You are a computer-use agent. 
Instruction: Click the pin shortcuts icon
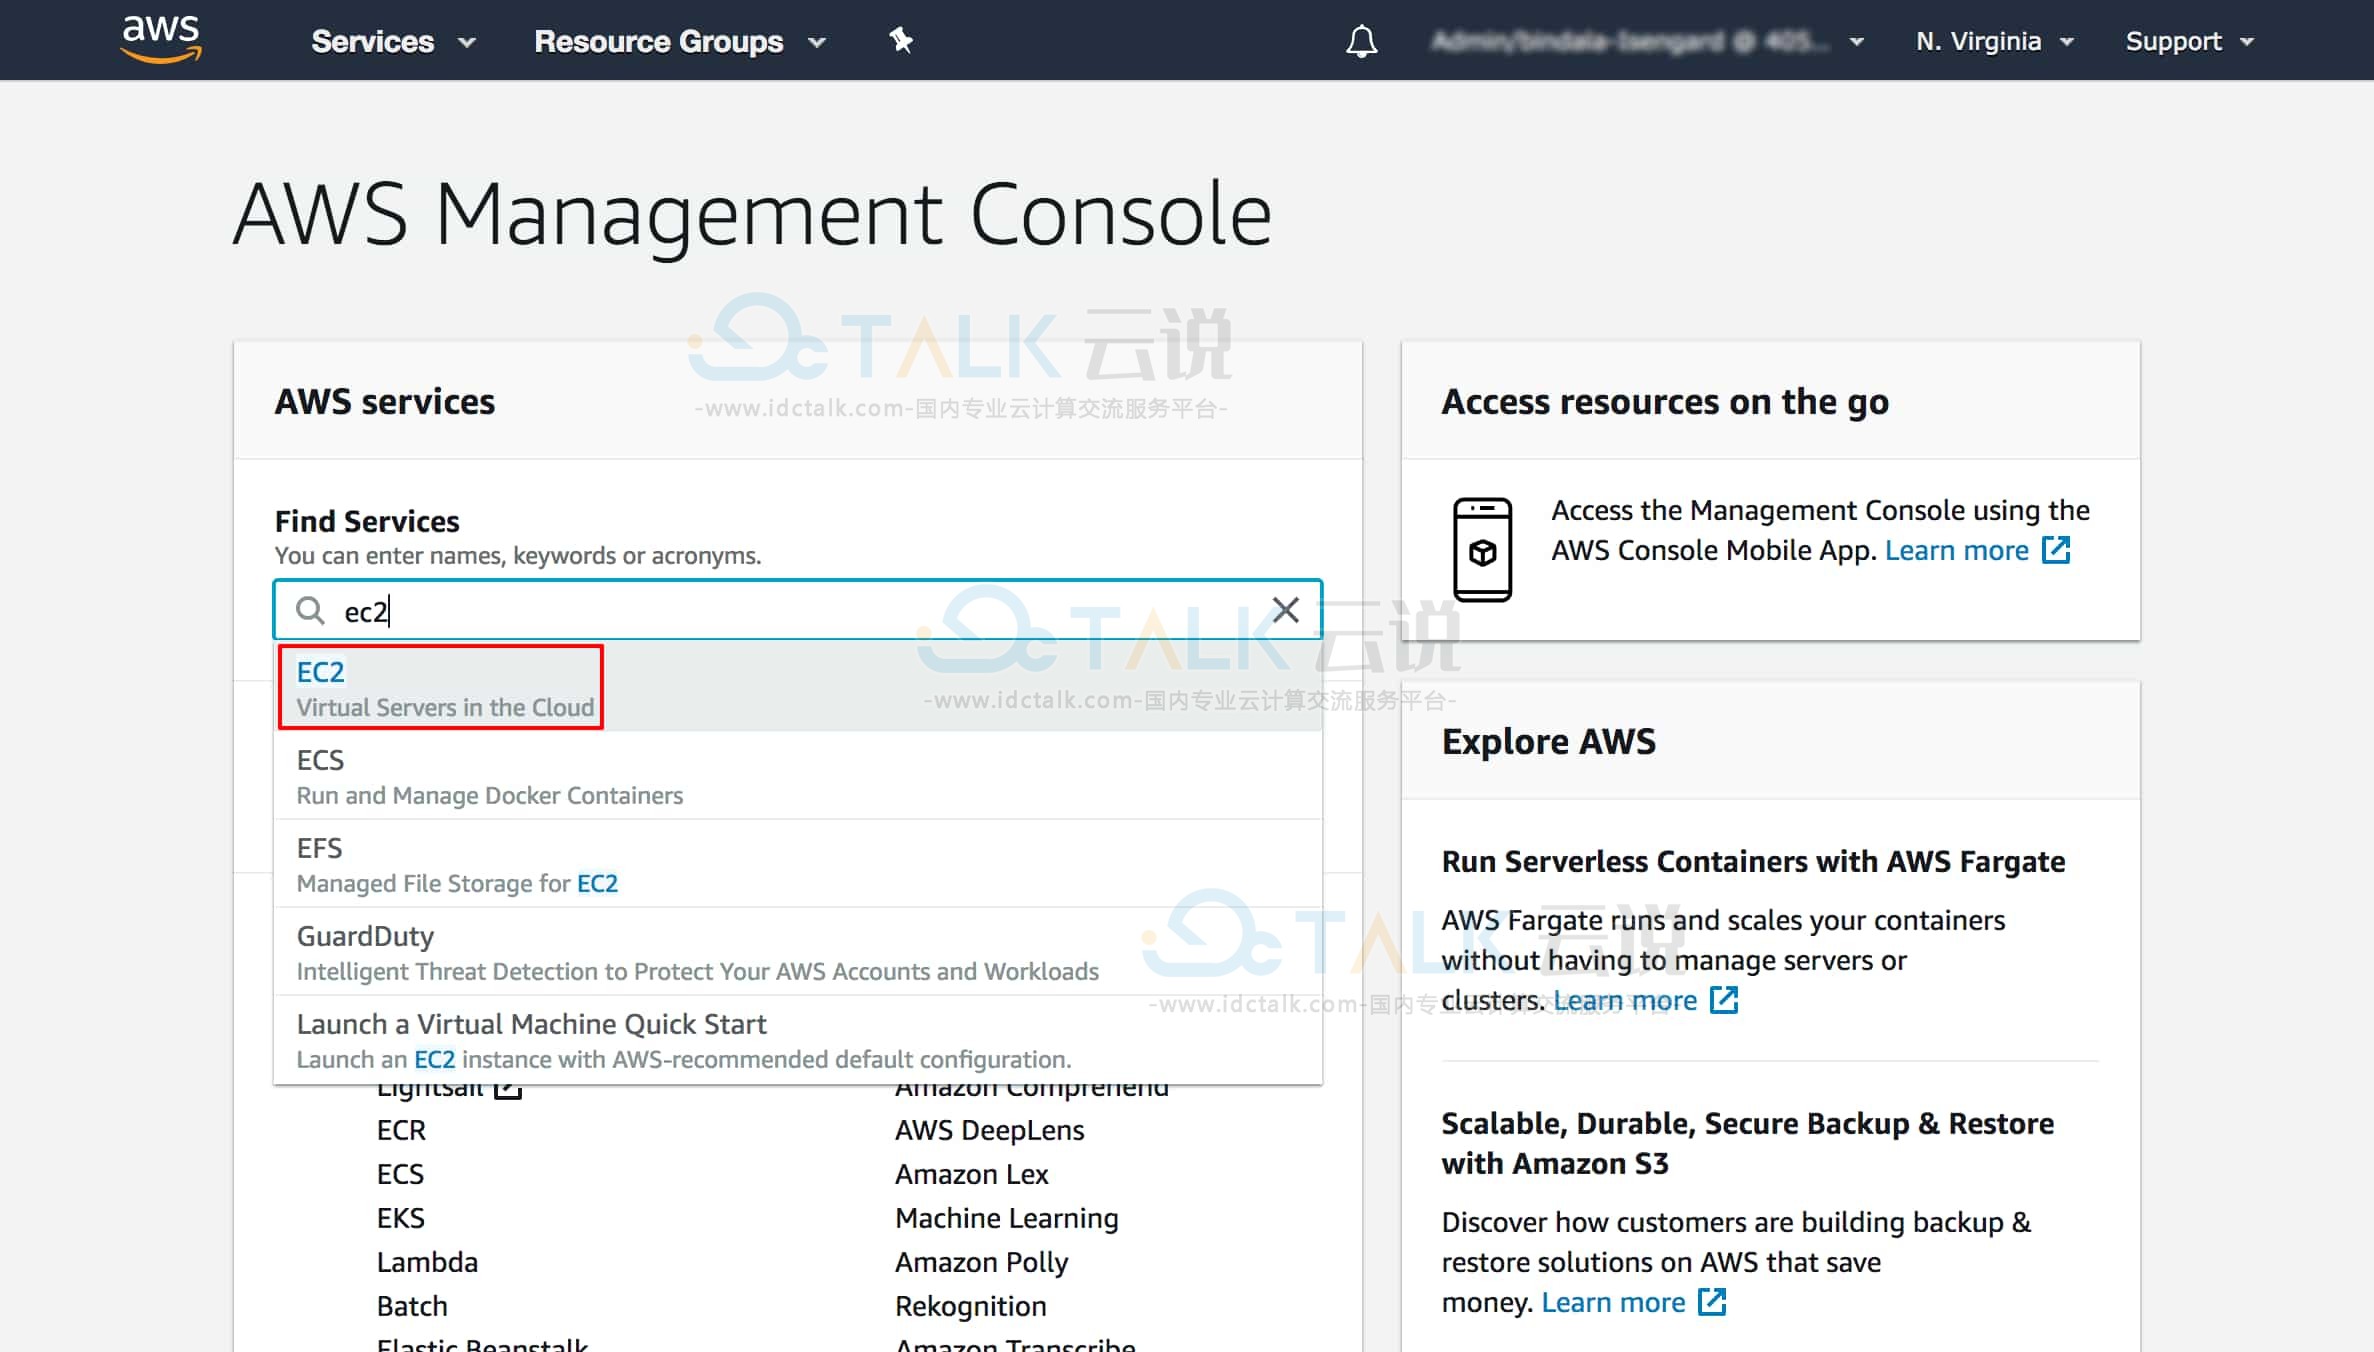click(901, 40)
